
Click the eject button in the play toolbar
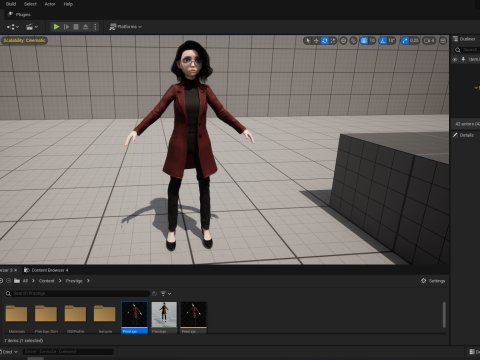86,27
